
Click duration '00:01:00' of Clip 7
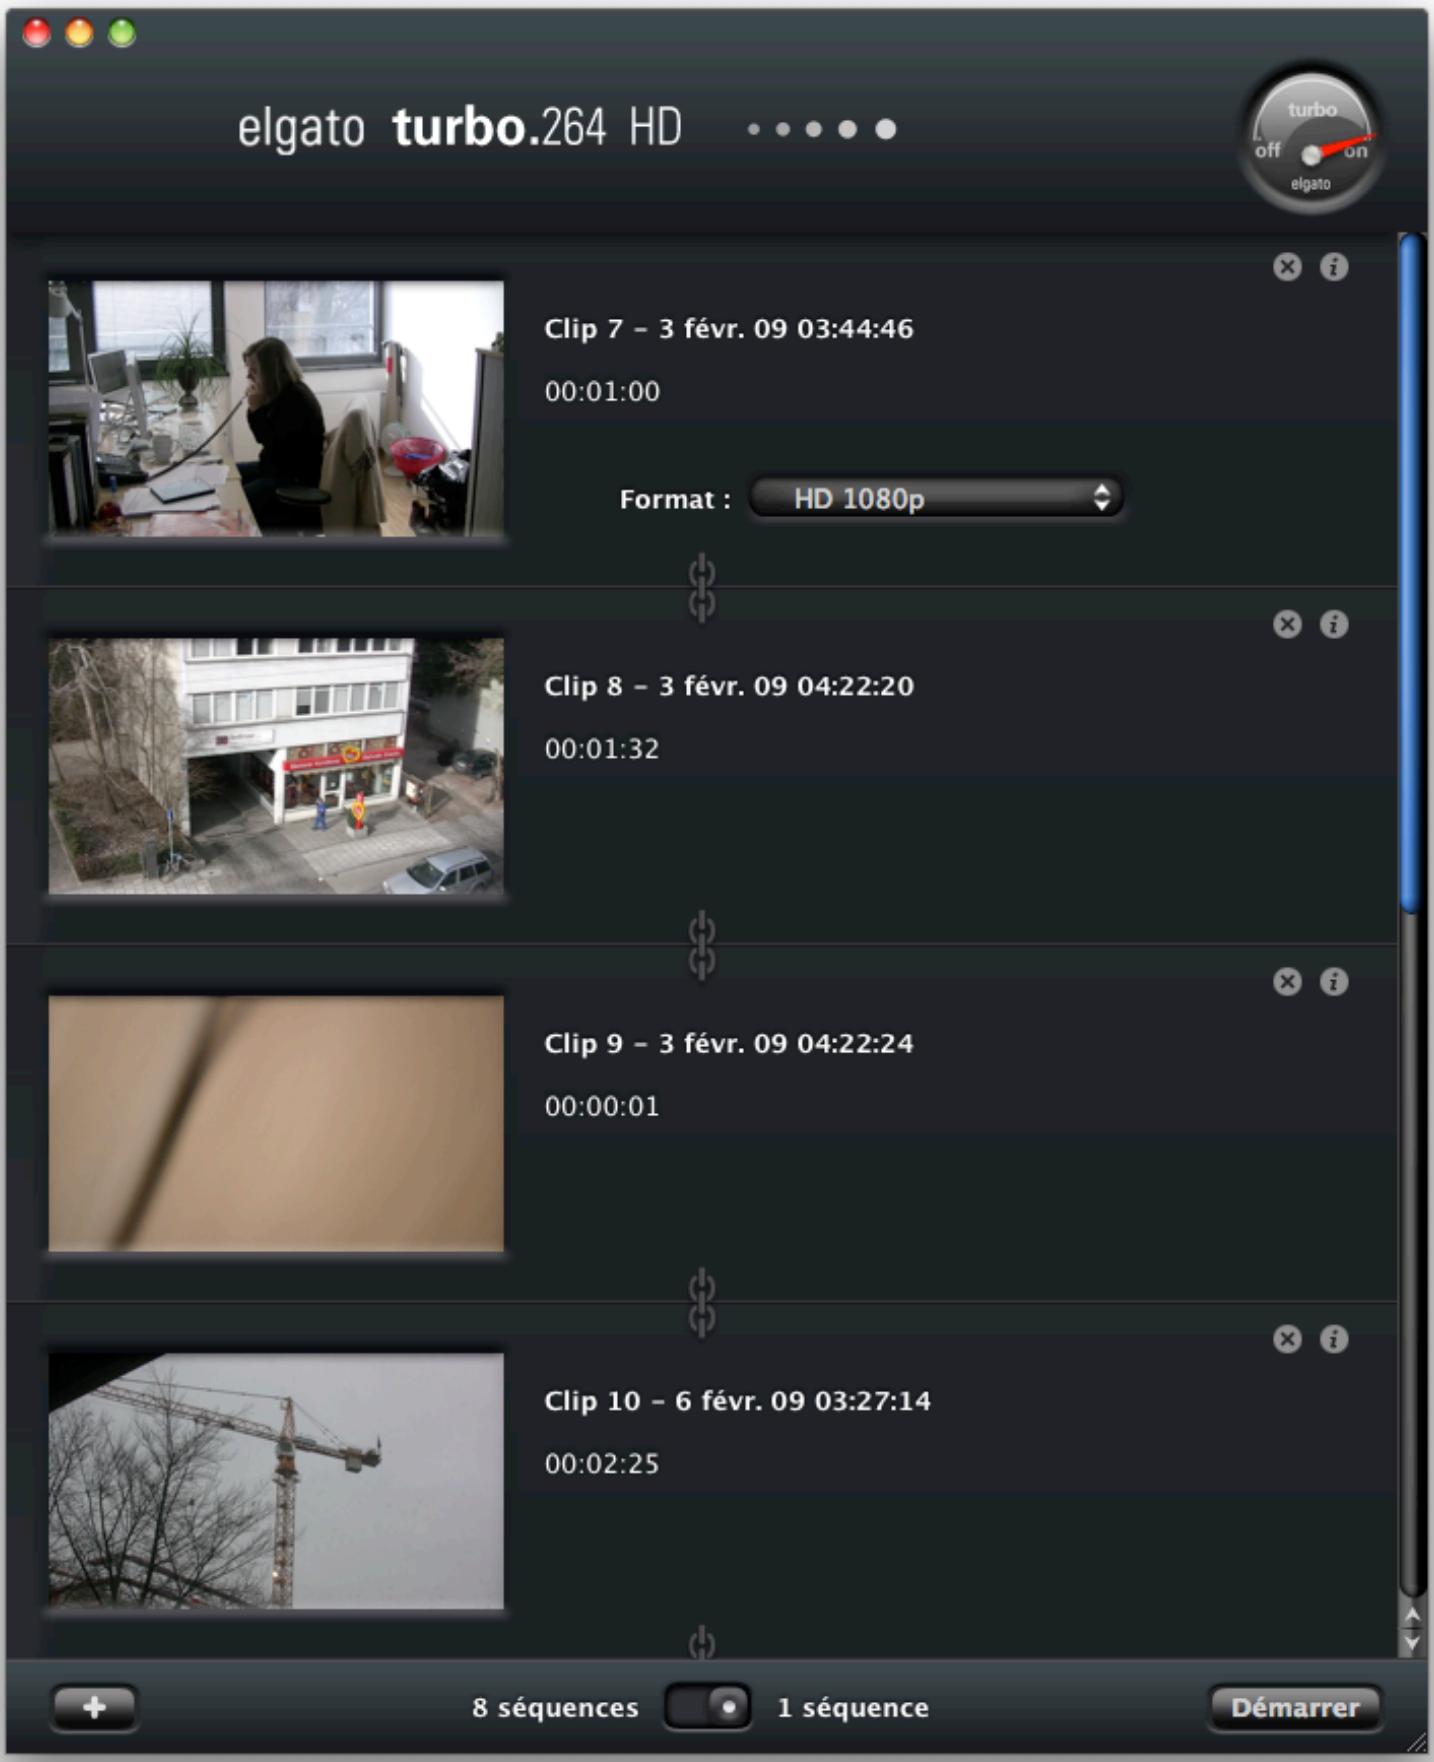click(602, 391)
